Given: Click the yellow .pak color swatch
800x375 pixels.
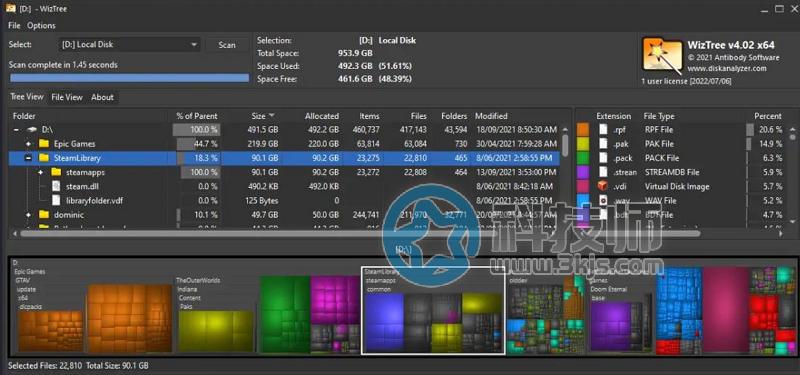Looking at the screenshot, I should (583, 144).
